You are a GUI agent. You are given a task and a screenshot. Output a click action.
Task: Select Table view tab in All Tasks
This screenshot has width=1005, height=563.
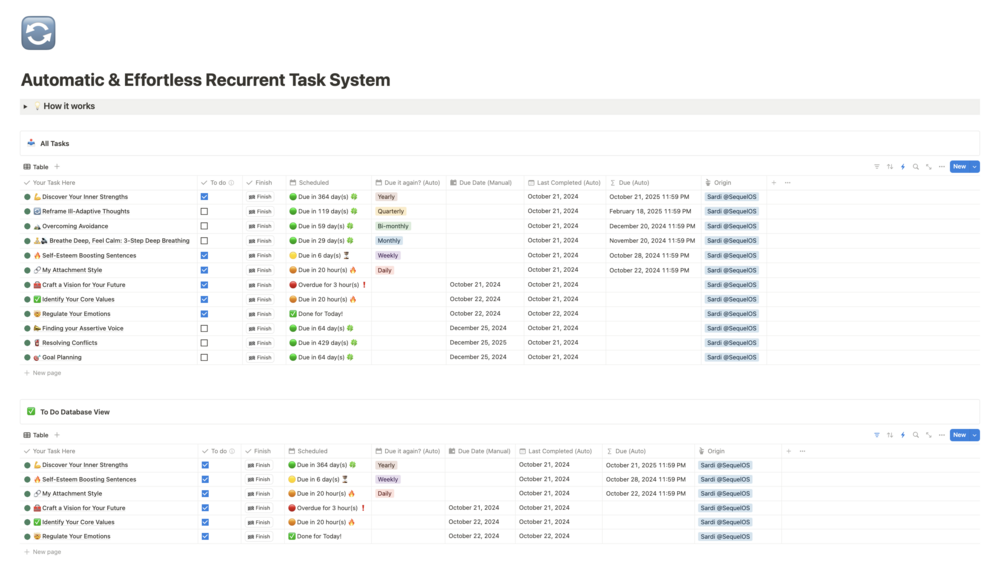click(x=36, y=167)
